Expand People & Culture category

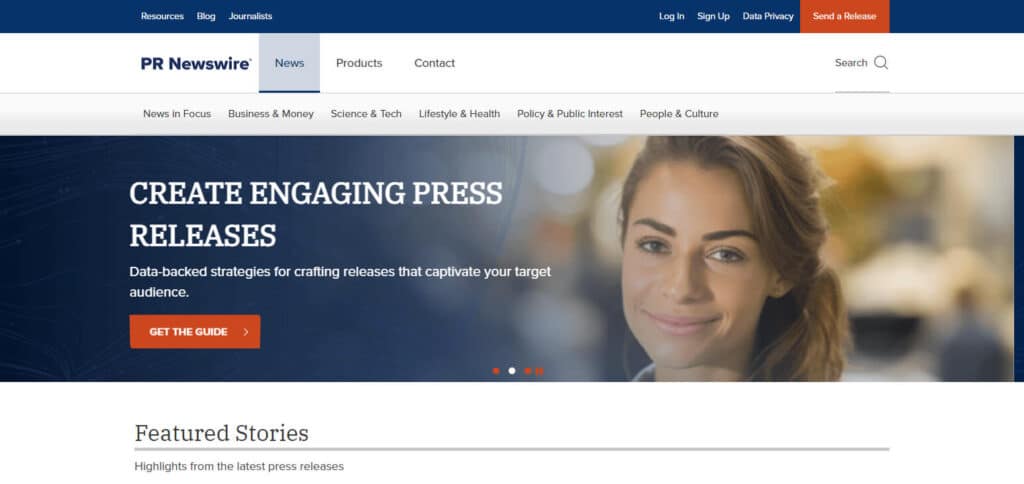(679, 114)
